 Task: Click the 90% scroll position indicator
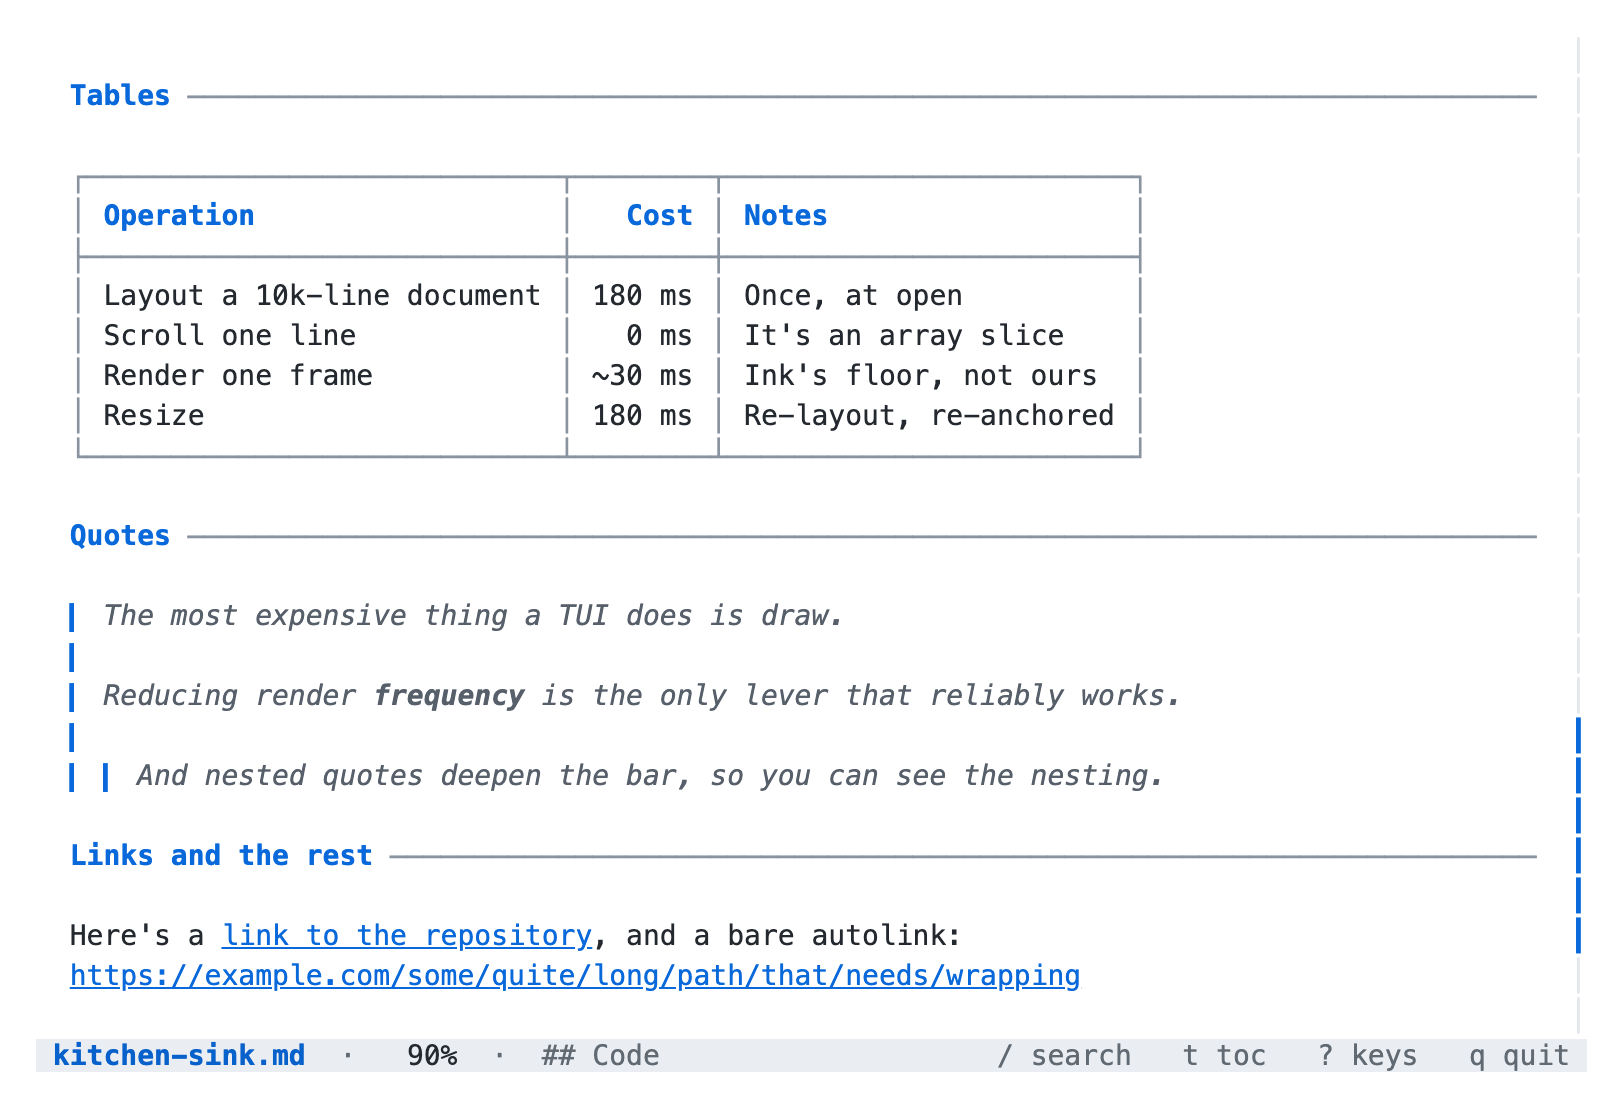(432, 1055)
